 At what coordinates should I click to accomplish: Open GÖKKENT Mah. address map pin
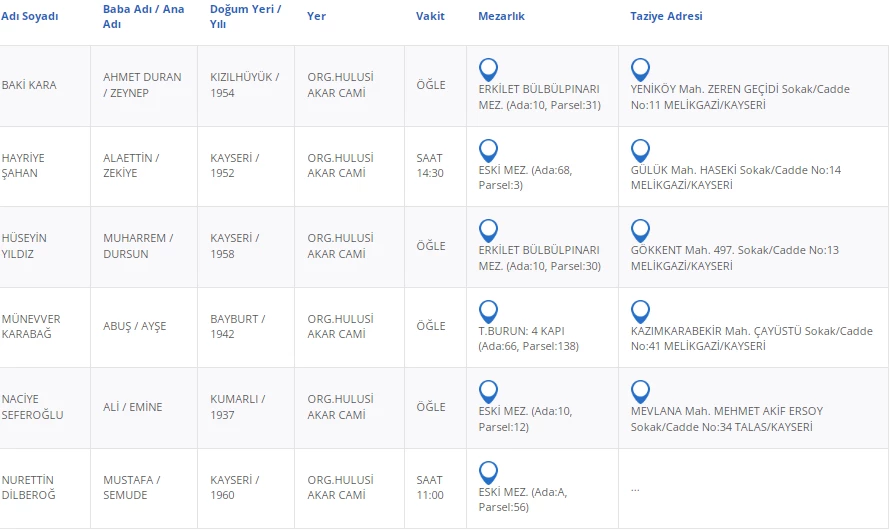pyautogui.click(x=641, y=231)
